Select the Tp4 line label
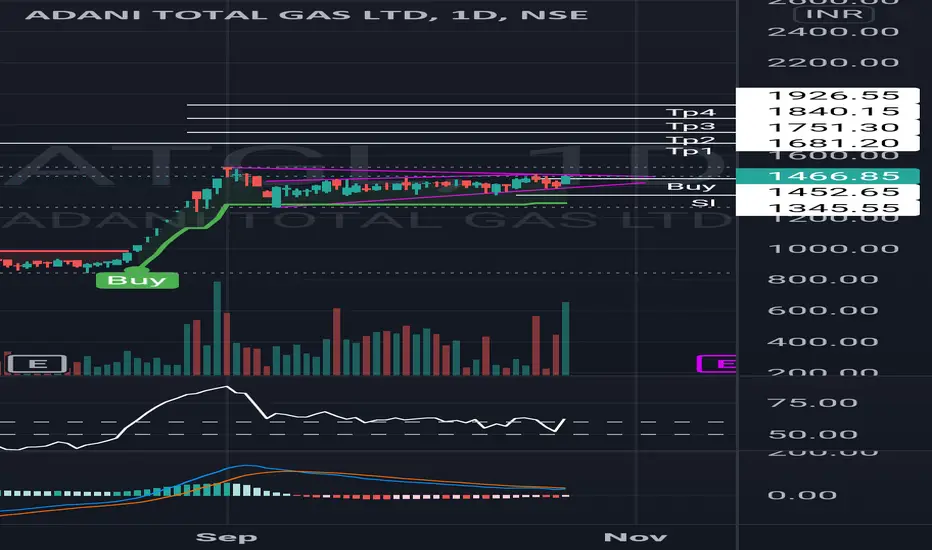This screenshot has width=932, height=550. (691, 112)
